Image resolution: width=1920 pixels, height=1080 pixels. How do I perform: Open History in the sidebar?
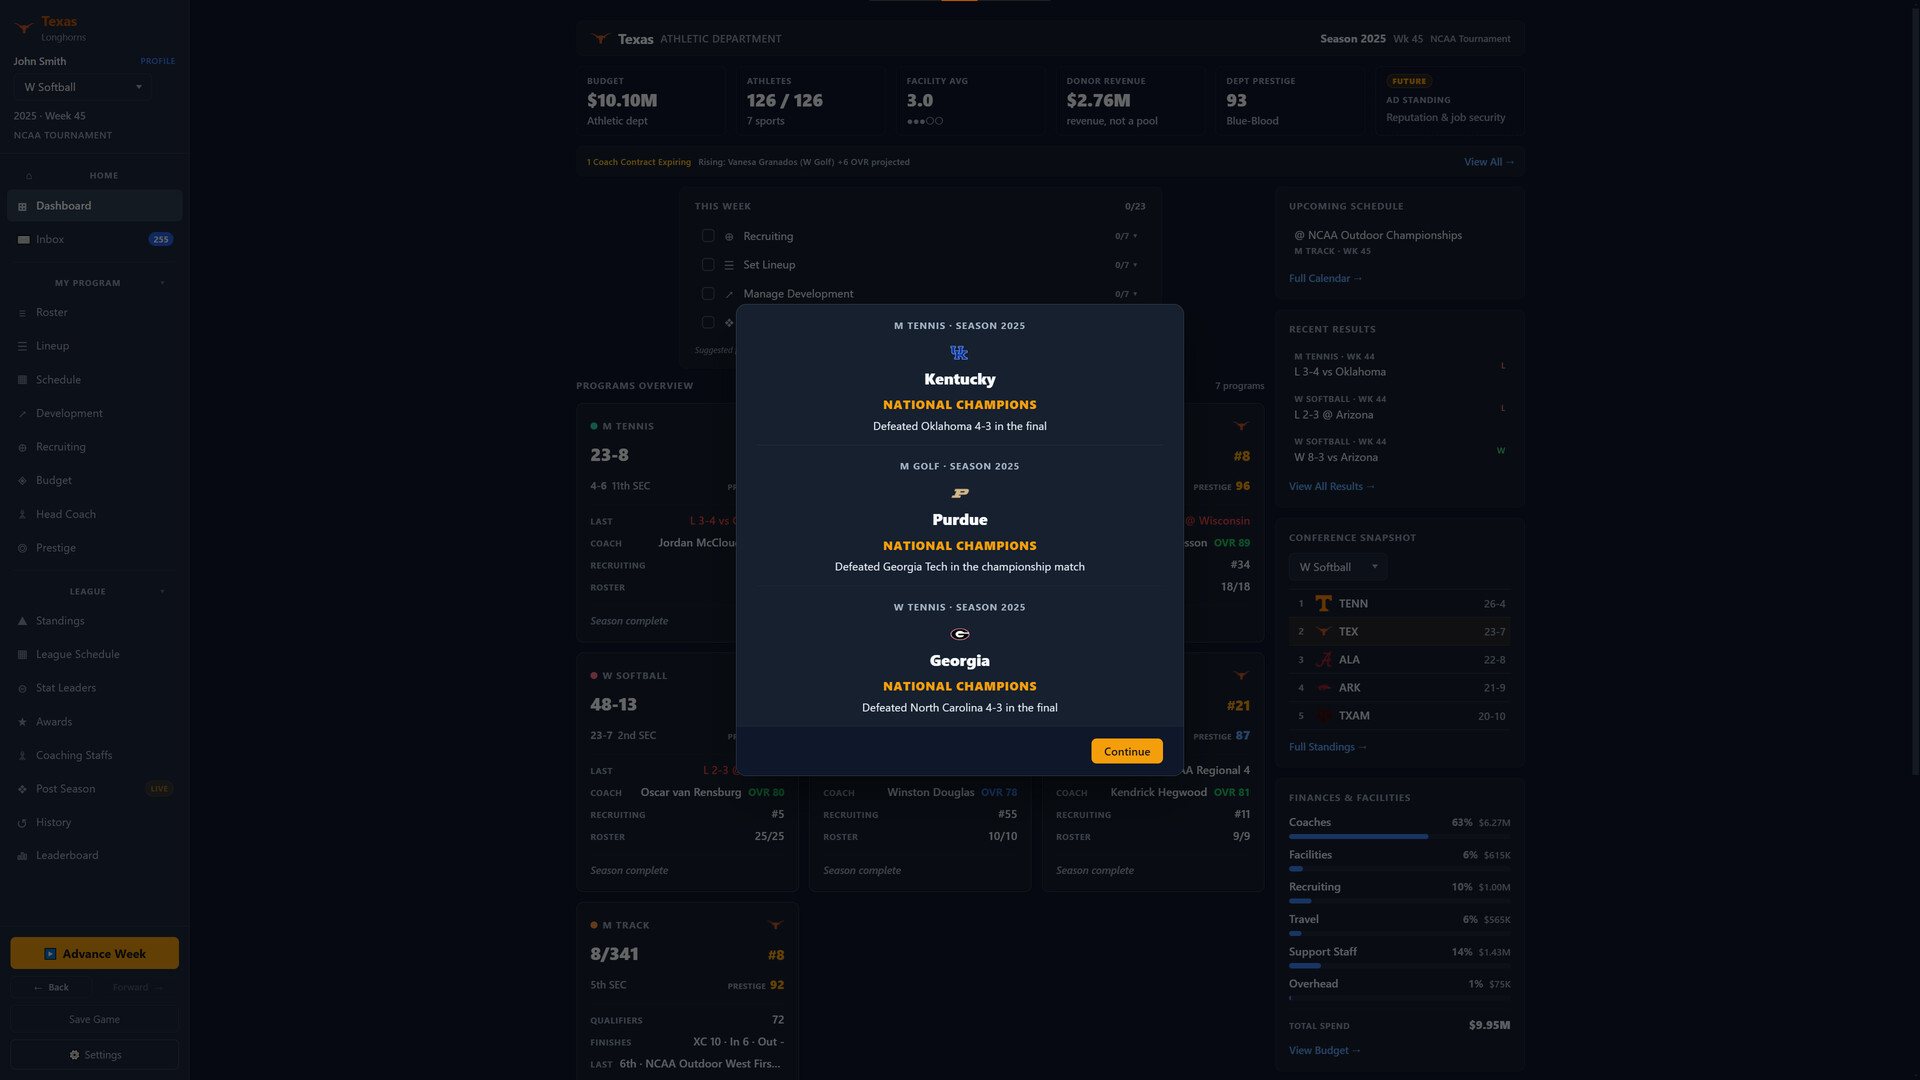tap(94, 823)
